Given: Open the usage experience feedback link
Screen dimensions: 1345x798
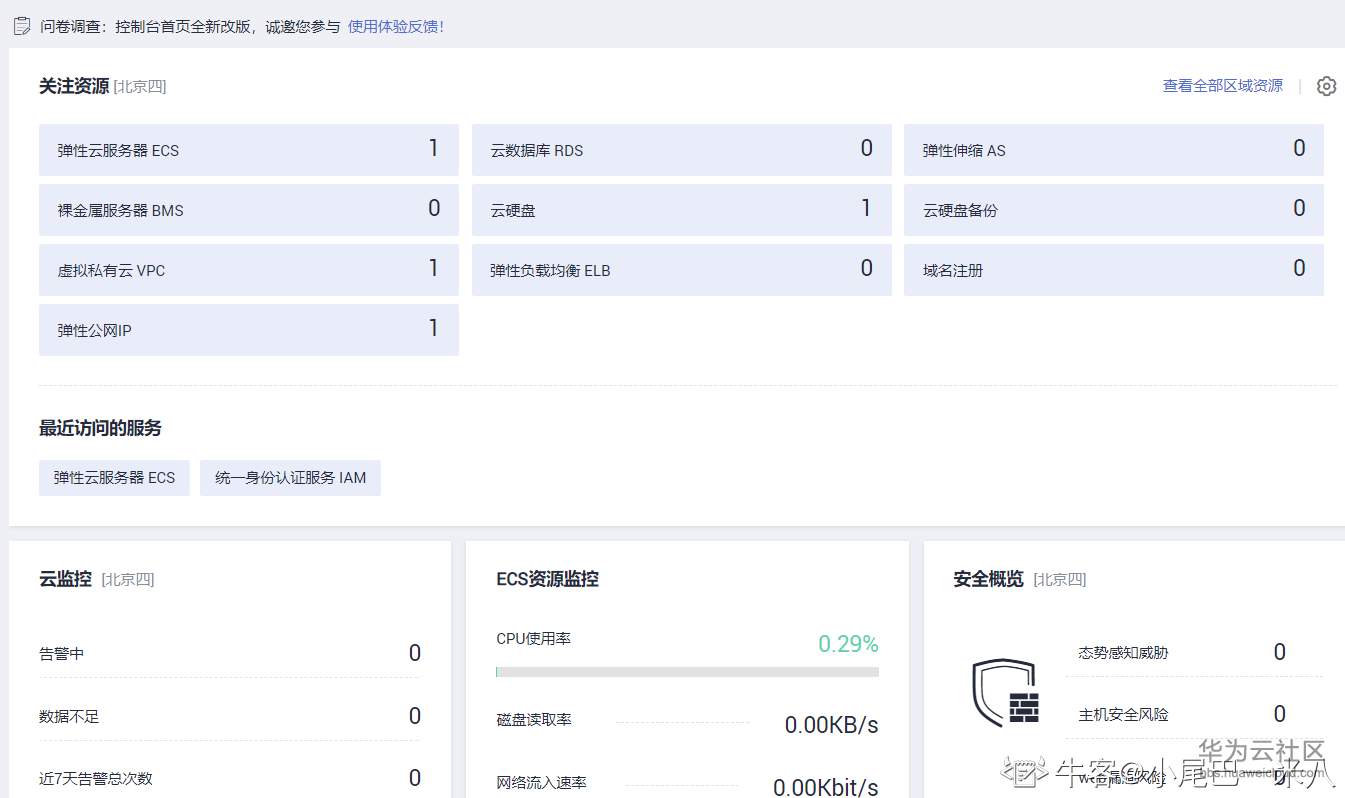Looking at the screenshot, I should point(396,26).
